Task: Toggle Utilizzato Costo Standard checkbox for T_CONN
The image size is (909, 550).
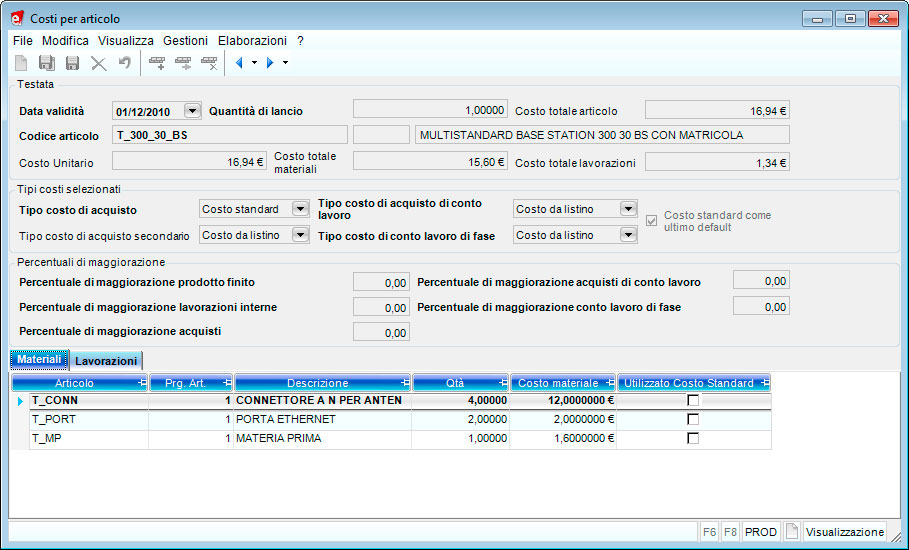Action: tap(693, 400)
